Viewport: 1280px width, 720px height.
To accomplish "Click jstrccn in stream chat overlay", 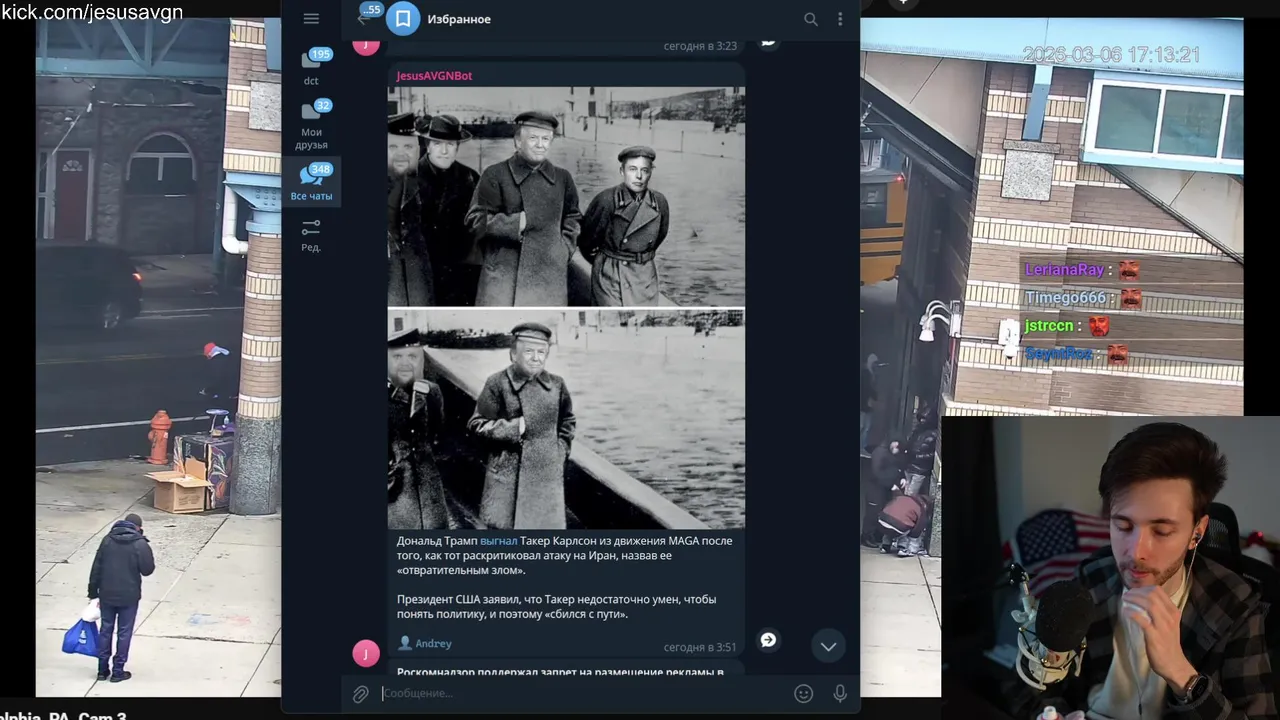I will click(1048, 326).
